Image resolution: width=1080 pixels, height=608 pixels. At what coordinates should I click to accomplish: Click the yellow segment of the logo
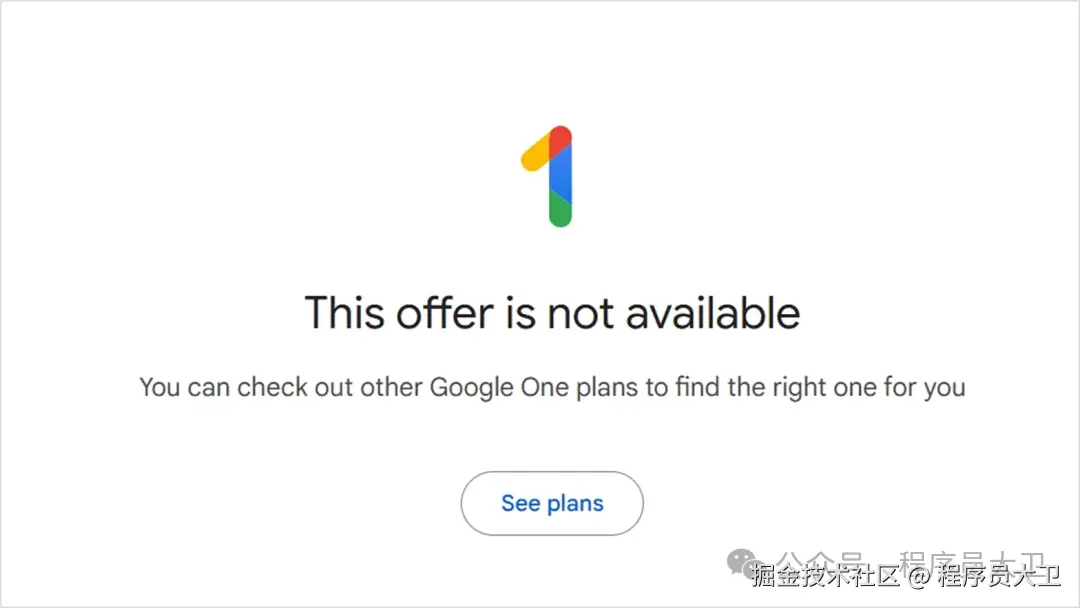coord(535,154)
